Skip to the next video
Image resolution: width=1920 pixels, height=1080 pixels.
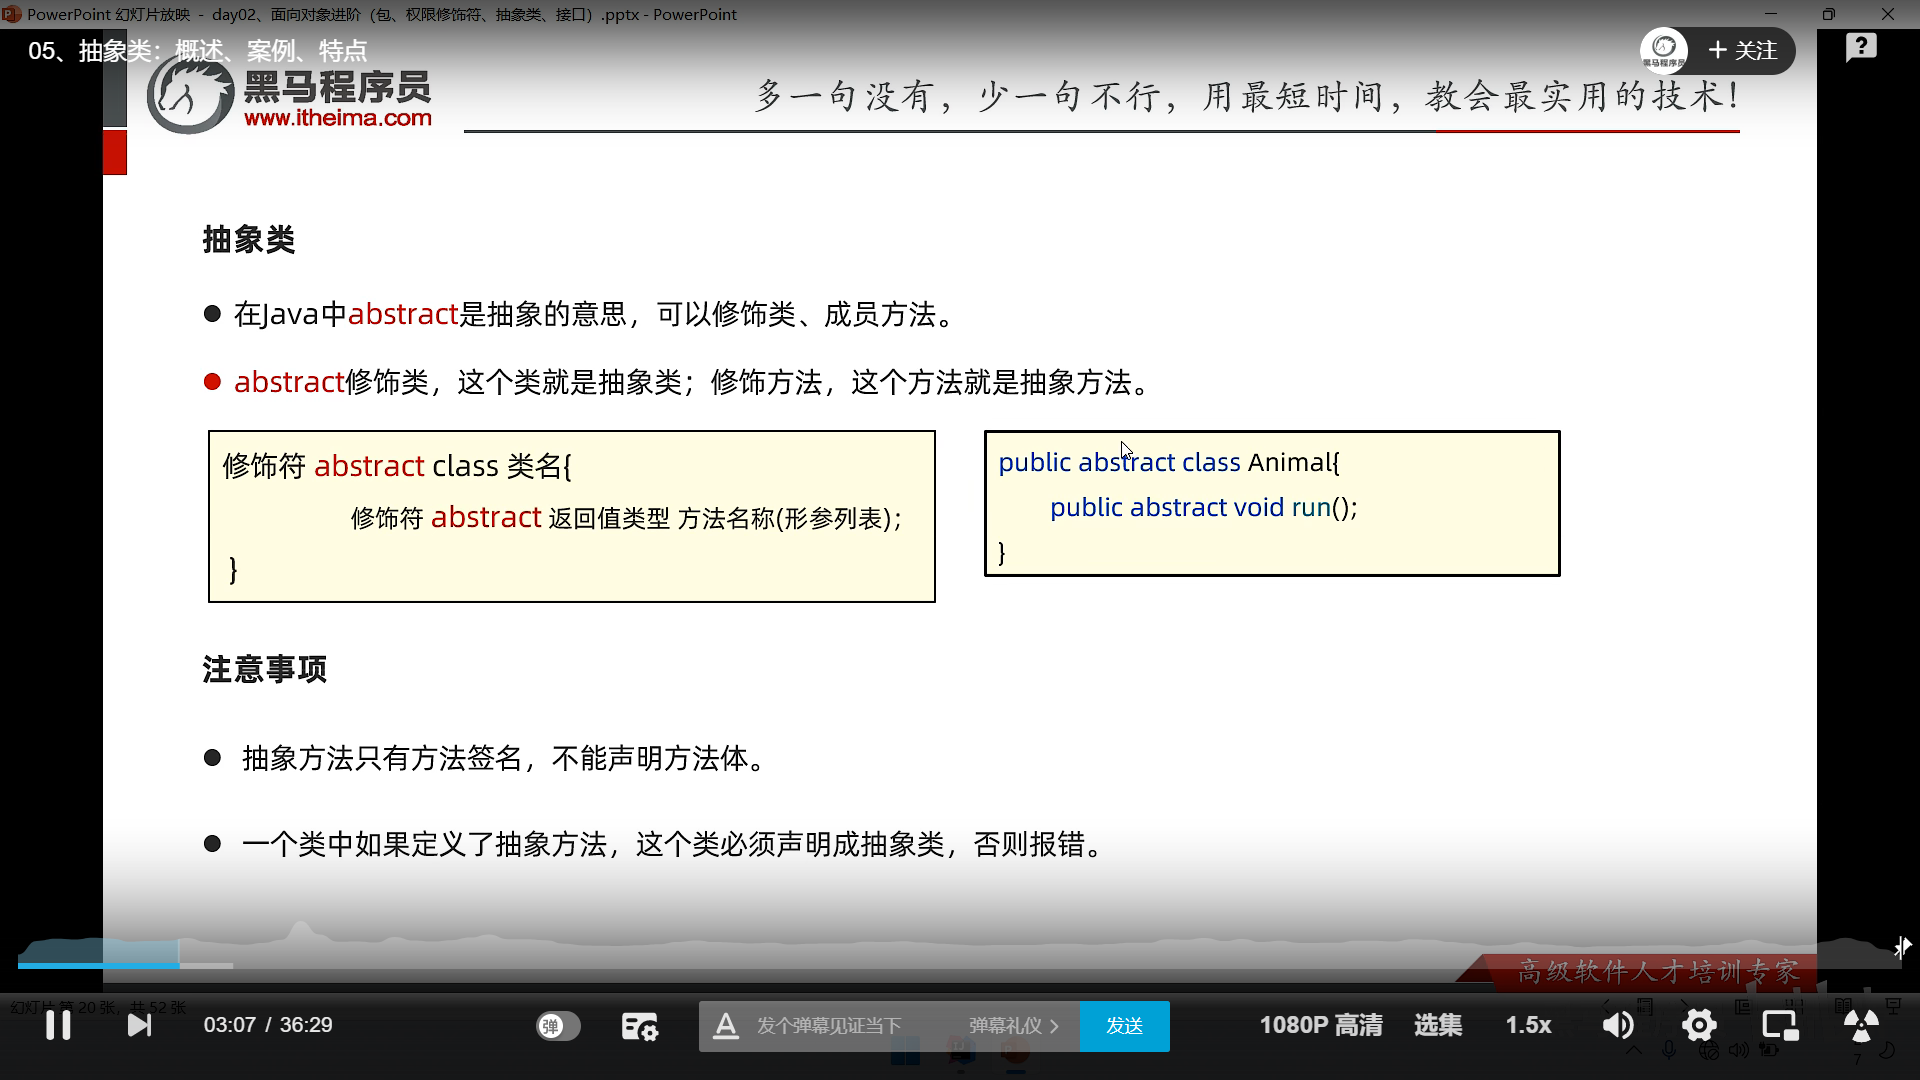tap(139, 1025)
